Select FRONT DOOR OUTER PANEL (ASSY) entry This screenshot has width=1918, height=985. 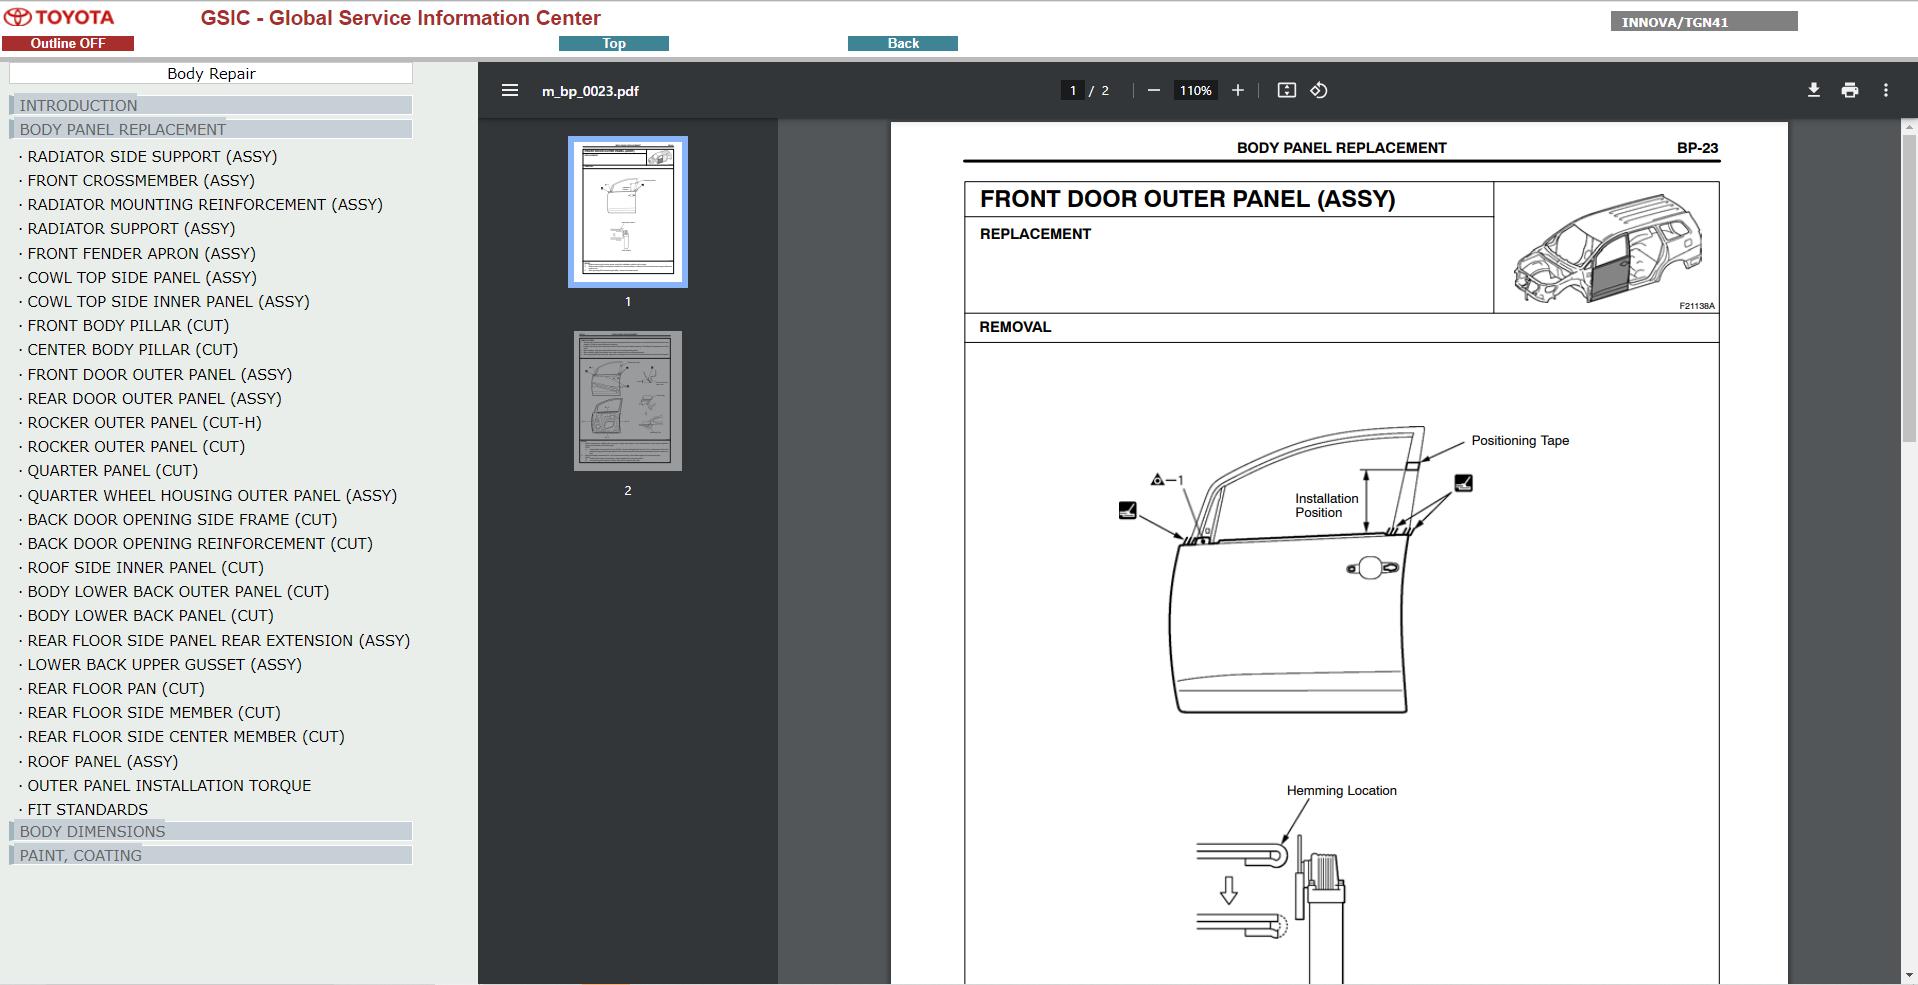coord(160,374)
